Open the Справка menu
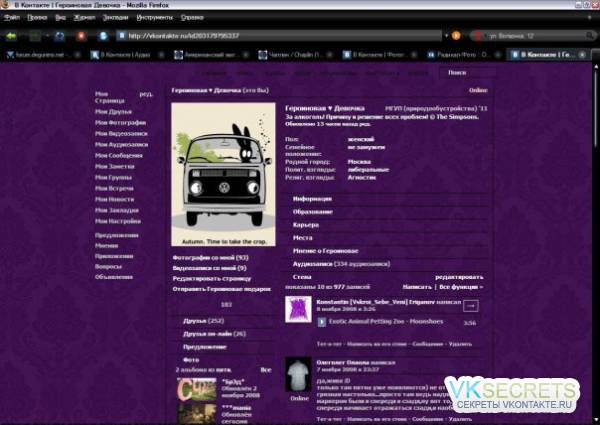The height and width of the screenshot is (425, 600). (192, 17)
